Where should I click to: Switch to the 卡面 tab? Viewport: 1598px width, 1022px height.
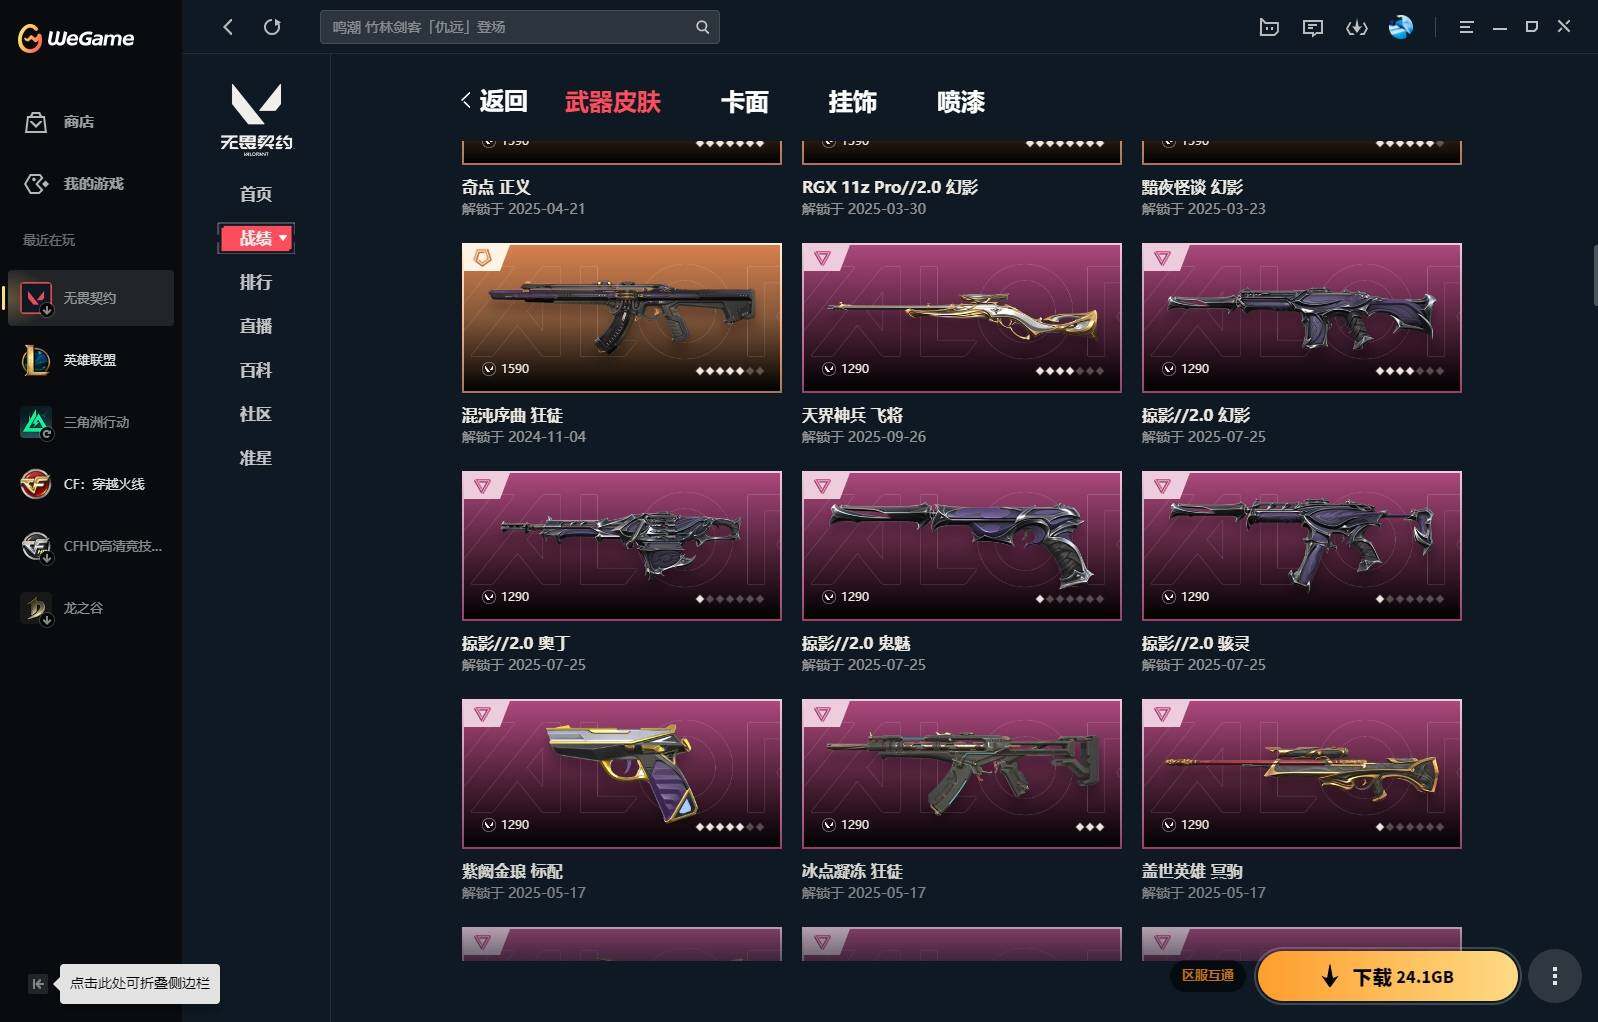coord(745,102)
